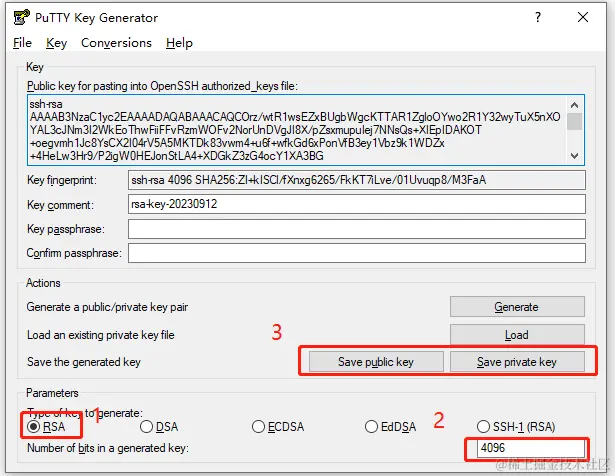The width and height of the screenshot is (615, 476).
Task: Close the PuTTY Key Generator window
Action: click(x=583, y=17)
